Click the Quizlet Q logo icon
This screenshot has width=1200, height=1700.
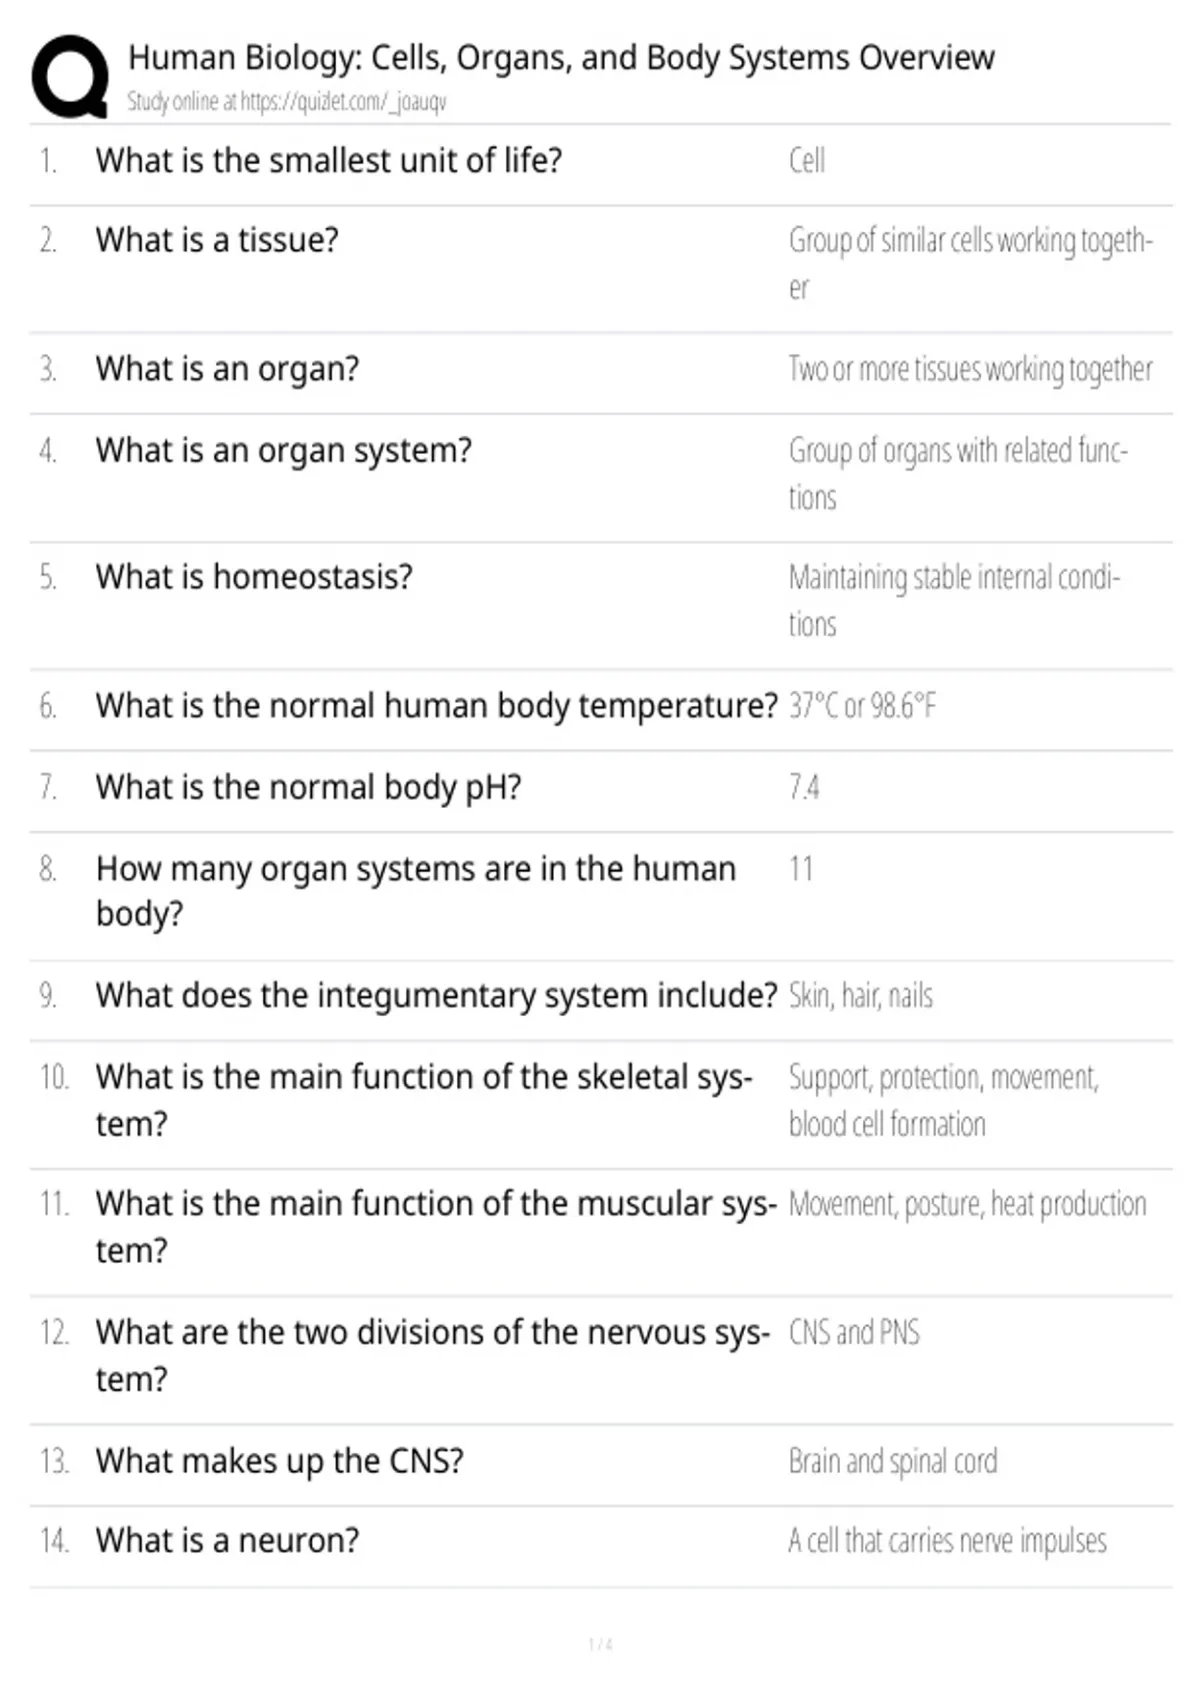70,77
